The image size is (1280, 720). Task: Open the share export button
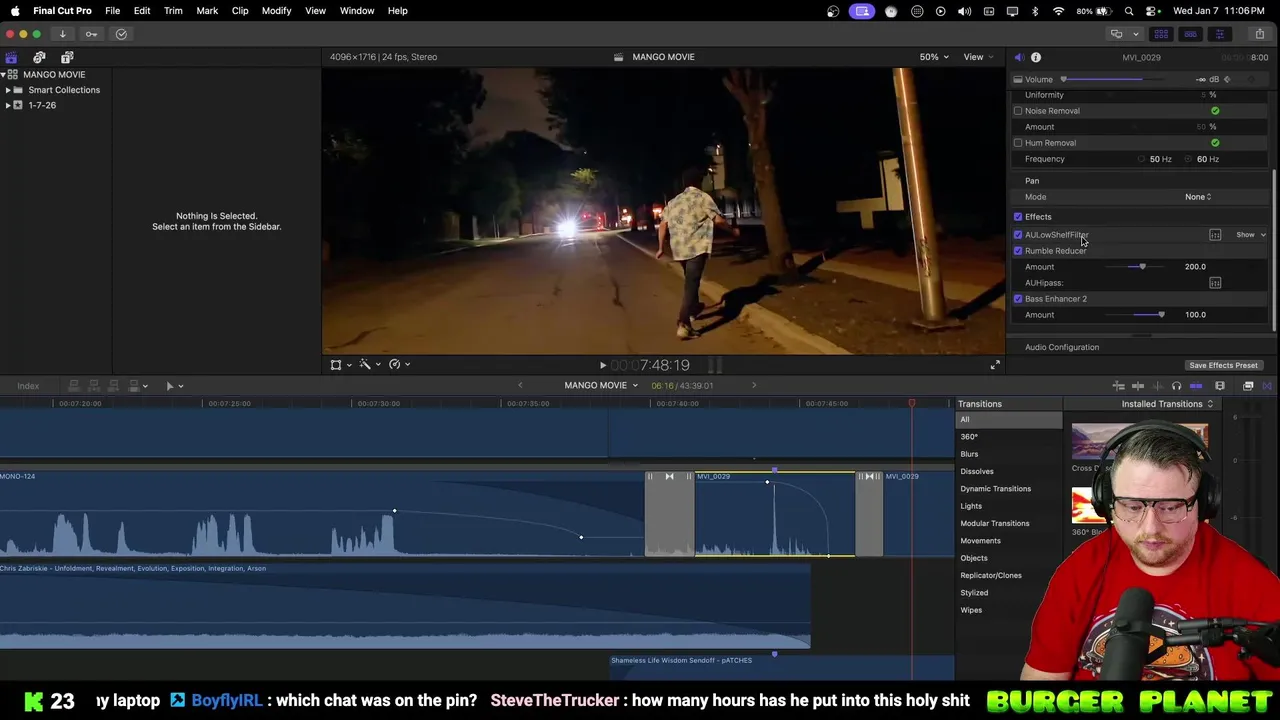tap(1261, 34)
